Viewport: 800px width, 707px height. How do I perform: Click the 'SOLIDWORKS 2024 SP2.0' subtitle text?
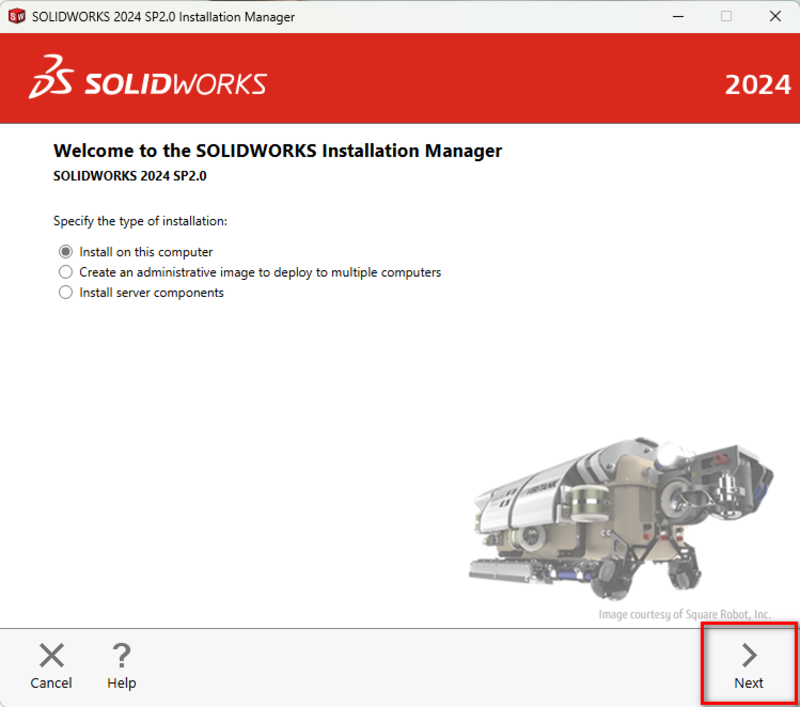[x=130, y=176]
